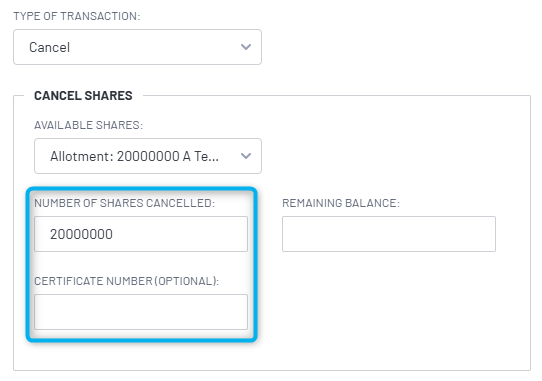Click the empty space right of transaction dropdown
Image resolution: width=542 pixels, height=381 pixels.
coord(398,47)
